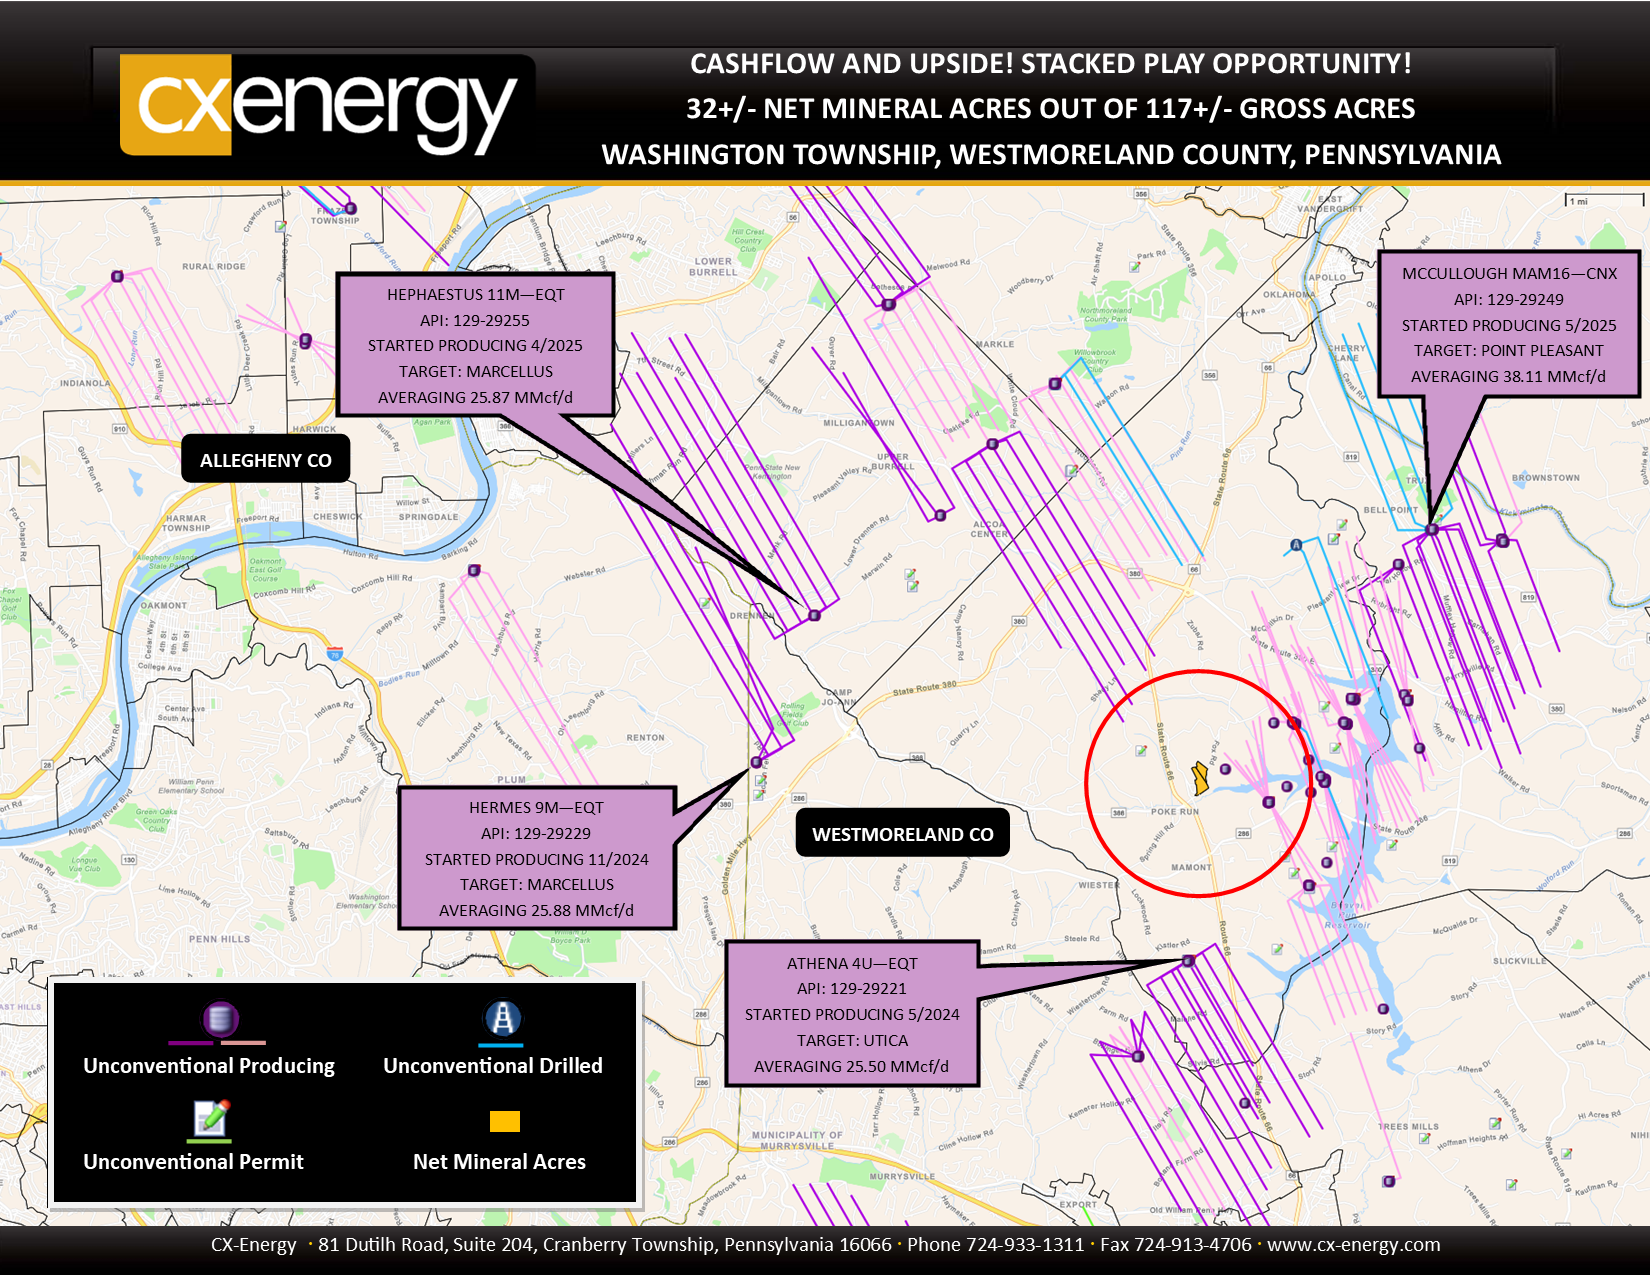Select the blue drilled well marker on map

click(x=1296, y=545)
